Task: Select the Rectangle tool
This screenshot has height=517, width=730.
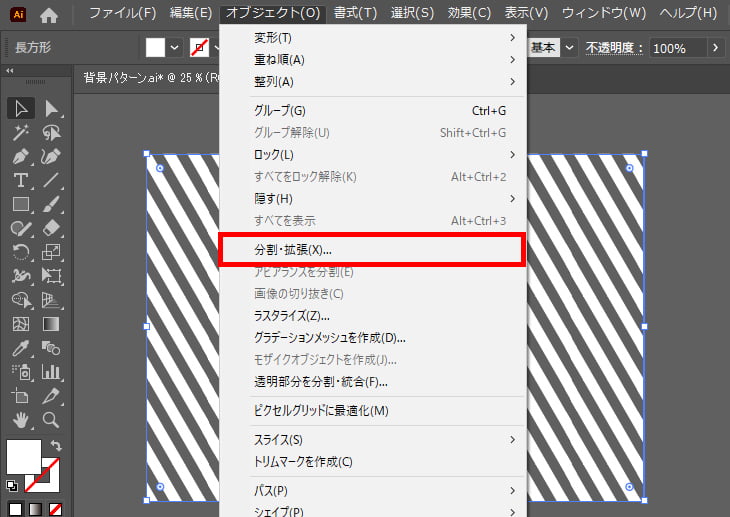Action: click(21, 204)
